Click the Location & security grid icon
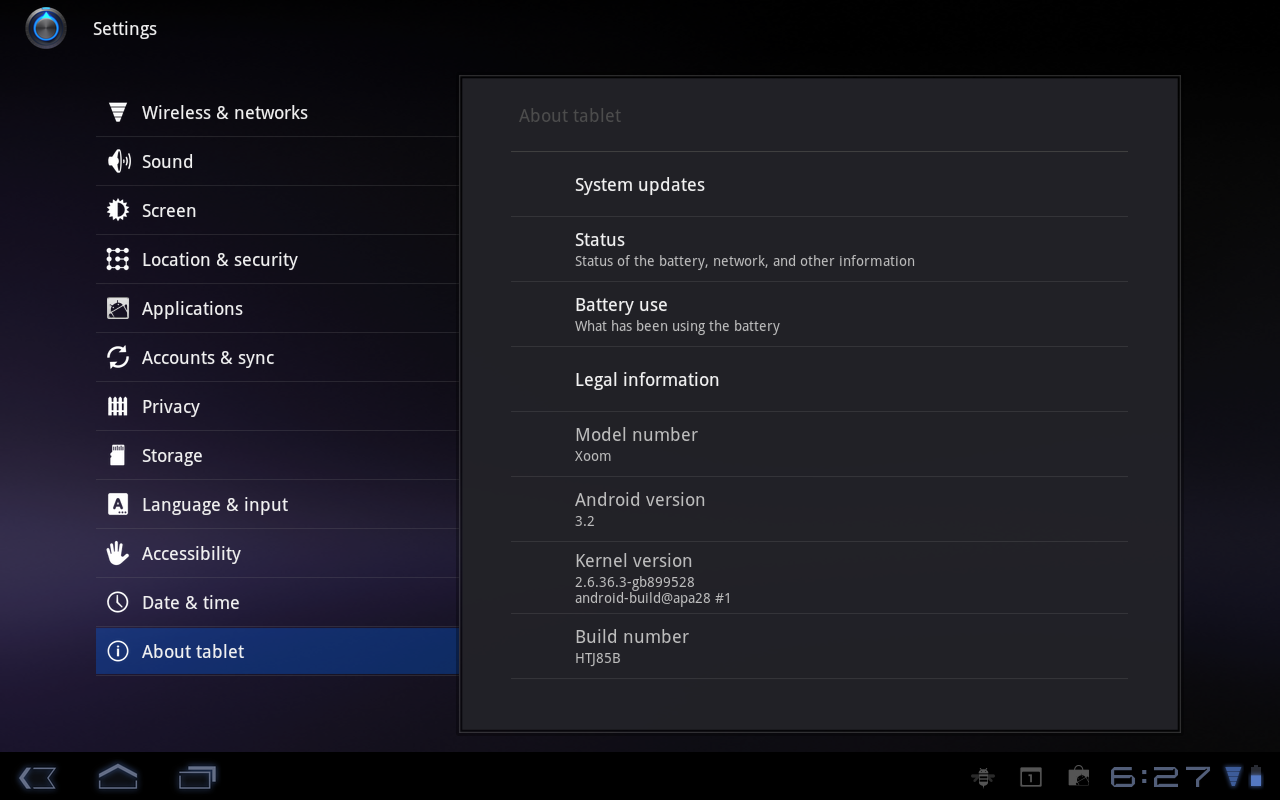 118,259
